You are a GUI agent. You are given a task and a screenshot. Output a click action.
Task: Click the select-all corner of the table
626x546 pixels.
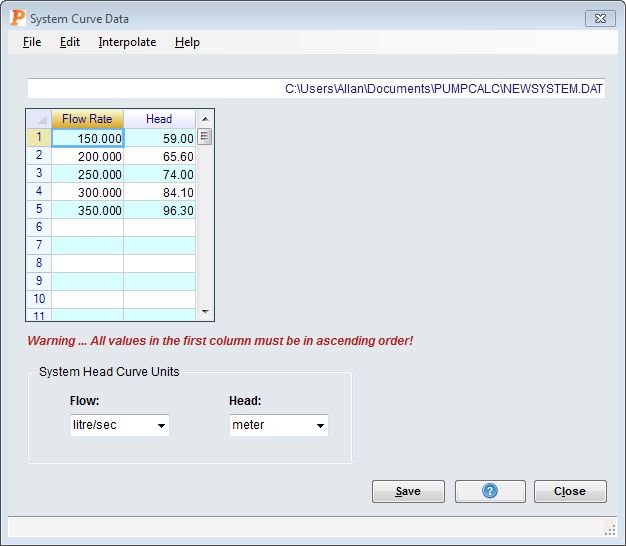pyautogui.click(x=39, y=119)
